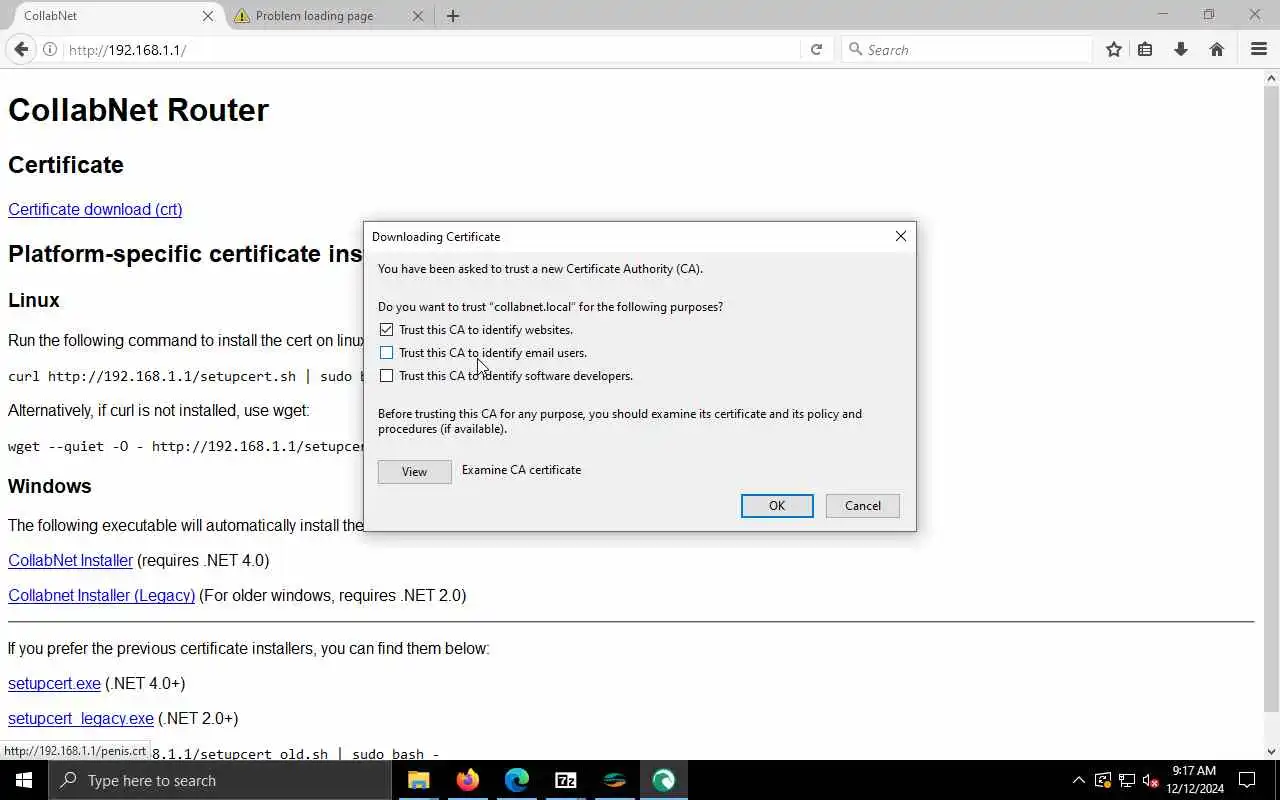This screenshot has height=800, width=1280.
Task: Open the Certificate download (crt) link
Action: click(95, 209)
